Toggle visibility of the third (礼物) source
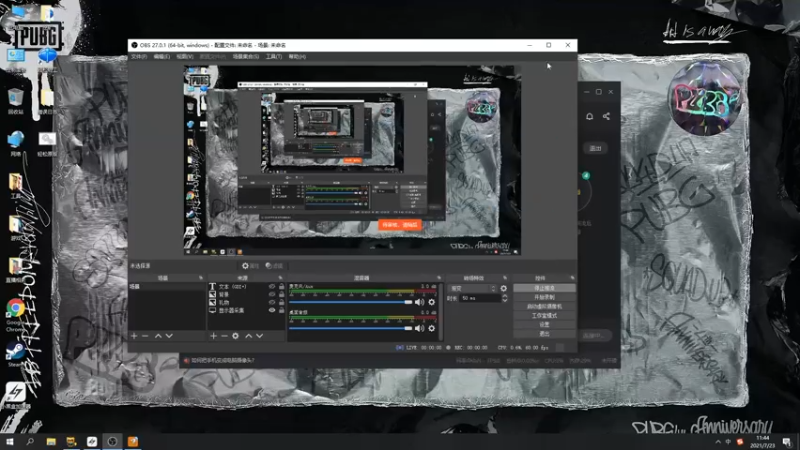Image resolution: width=800 pixels, height=450 pixels. click(272, 302)
